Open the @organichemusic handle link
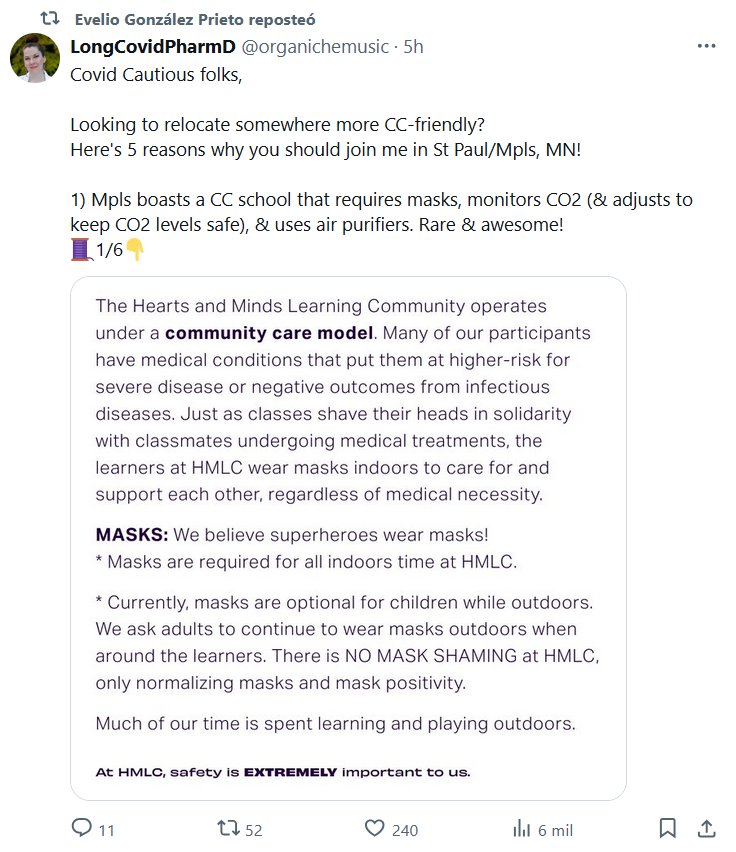 [x=316, y=47]
